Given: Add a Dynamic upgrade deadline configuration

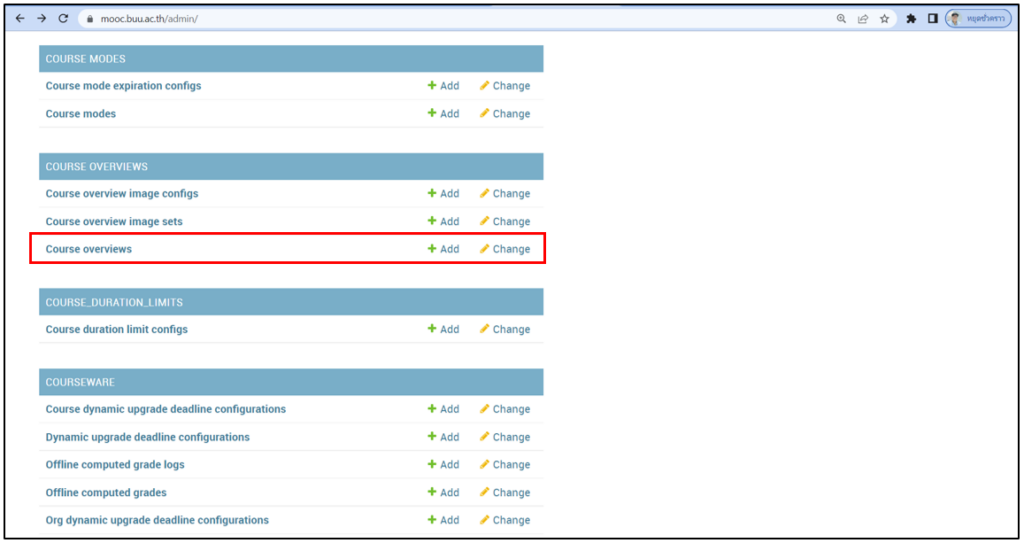Looking at the screenshot, I should (443, 437).
